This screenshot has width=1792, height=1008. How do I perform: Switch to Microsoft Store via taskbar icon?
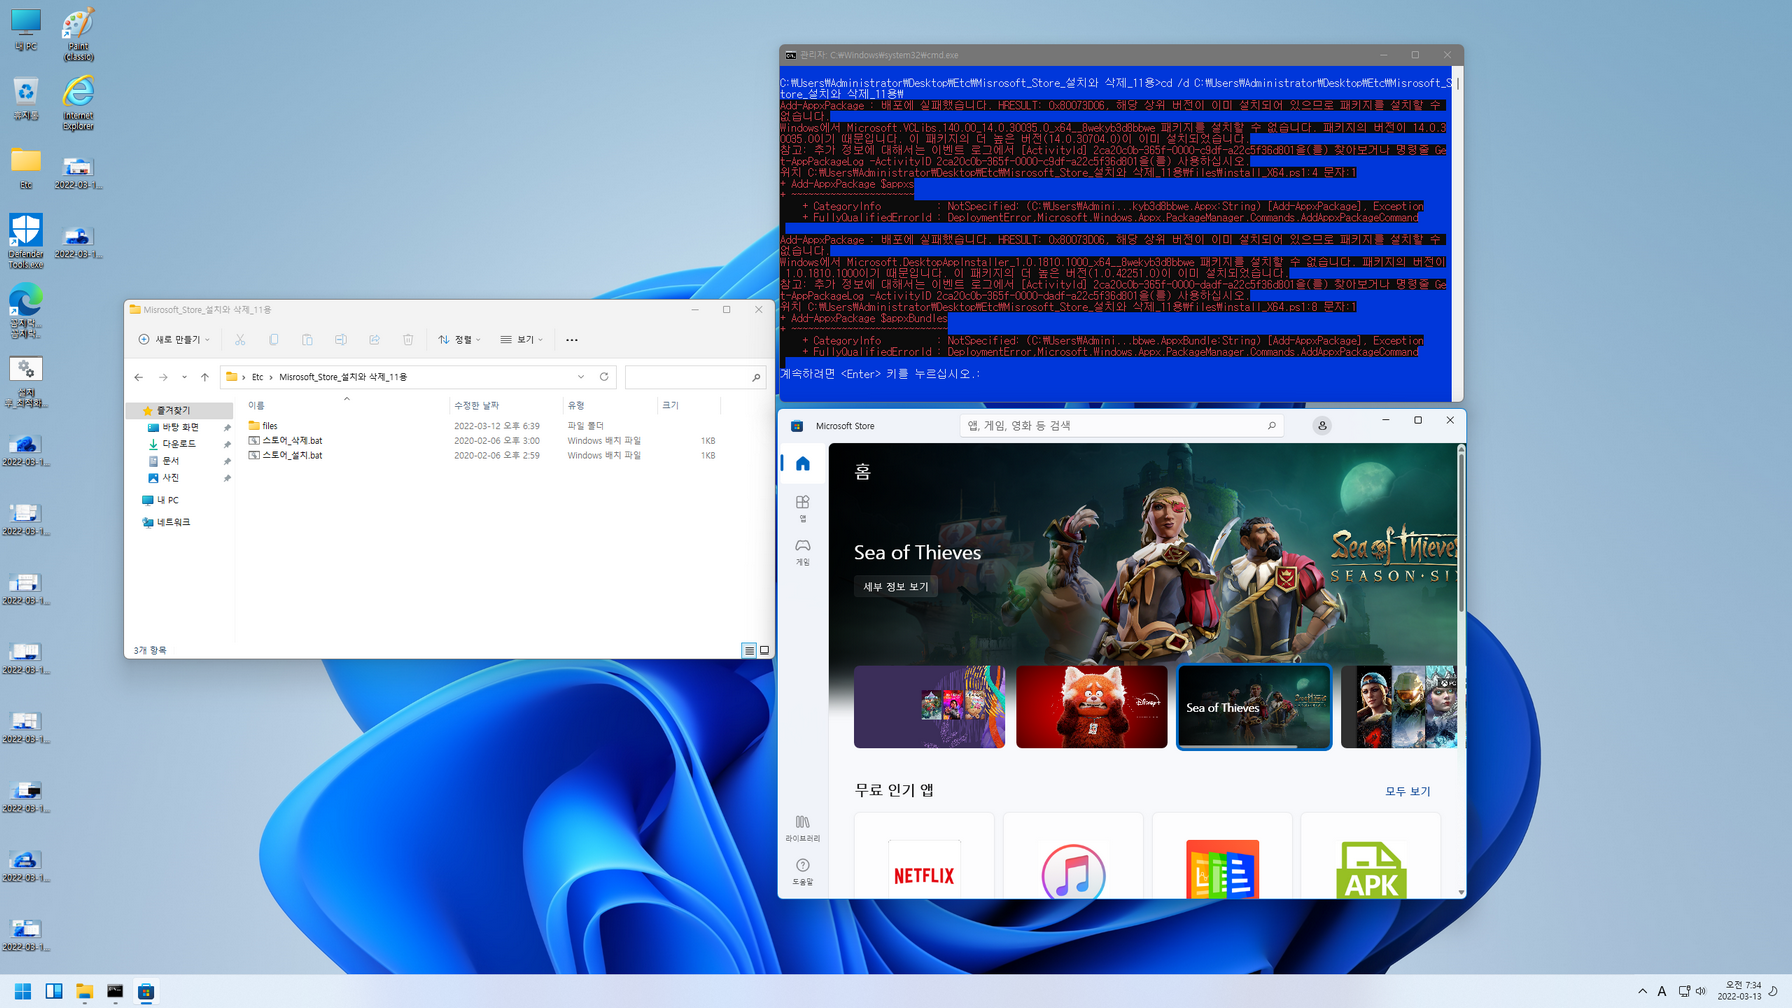pyautogui.click(x=146, y=992)
